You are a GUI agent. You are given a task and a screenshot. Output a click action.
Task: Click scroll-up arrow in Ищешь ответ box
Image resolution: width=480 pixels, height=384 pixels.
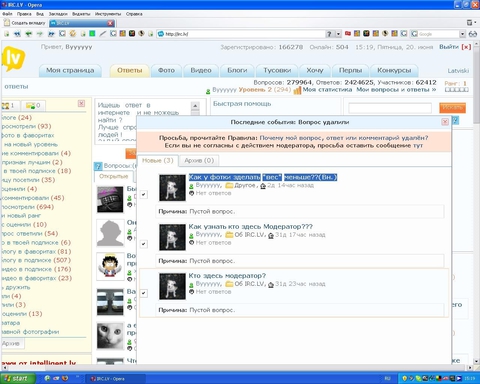[195, 105]
